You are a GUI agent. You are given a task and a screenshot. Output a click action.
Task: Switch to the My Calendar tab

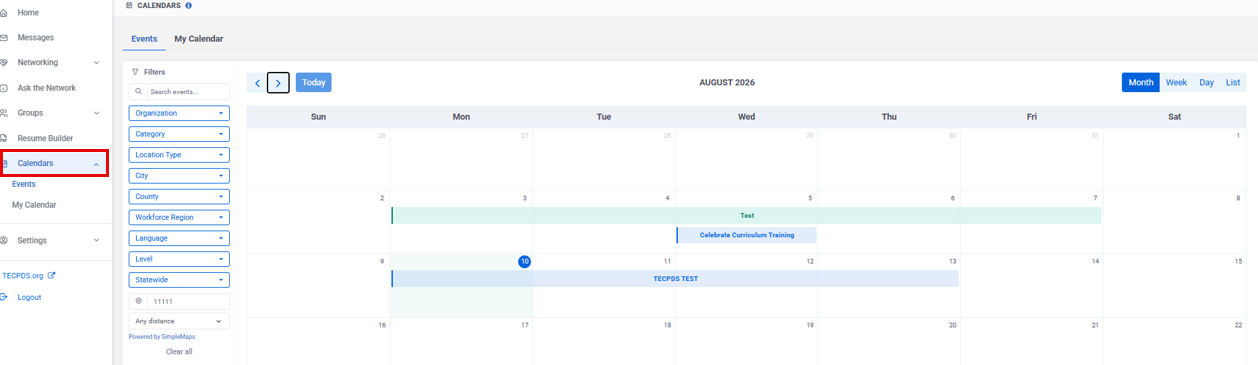199,39
